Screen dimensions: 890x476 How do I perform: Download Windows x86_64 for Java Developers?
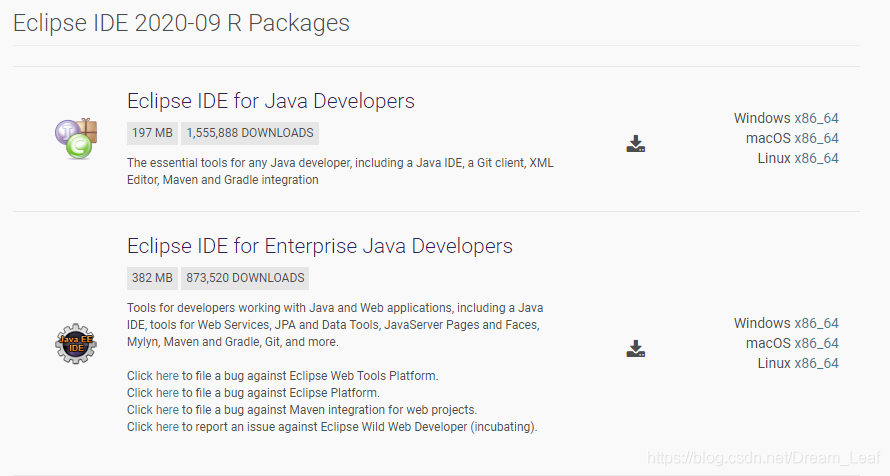tap(816, 118)
